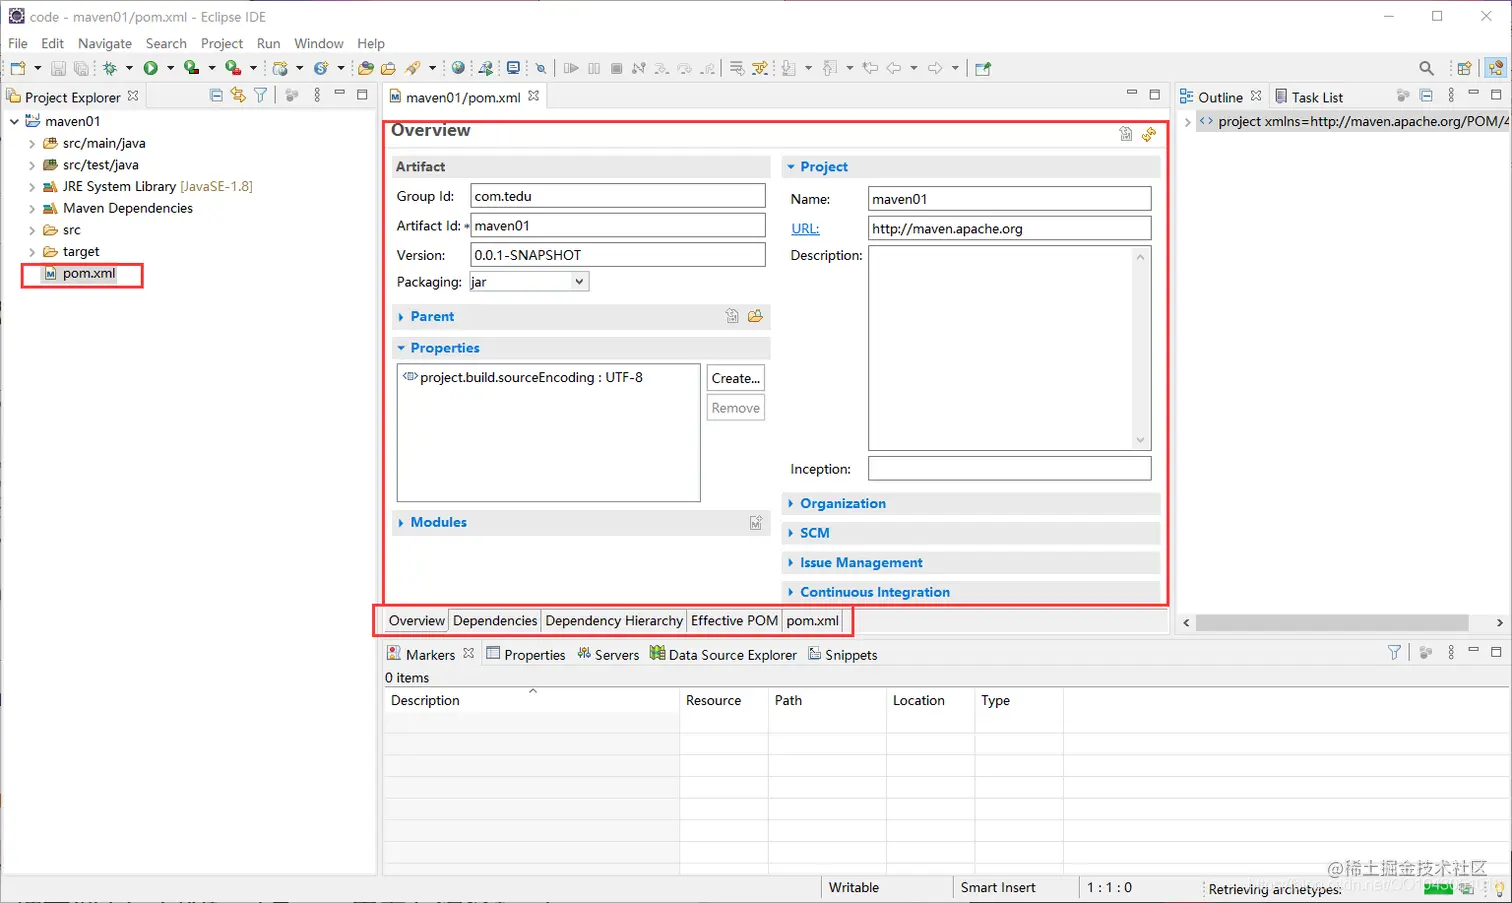Click the Show Whitespace Characters icon
Screen dimensions: 1512x903
(x=760, y=68)
